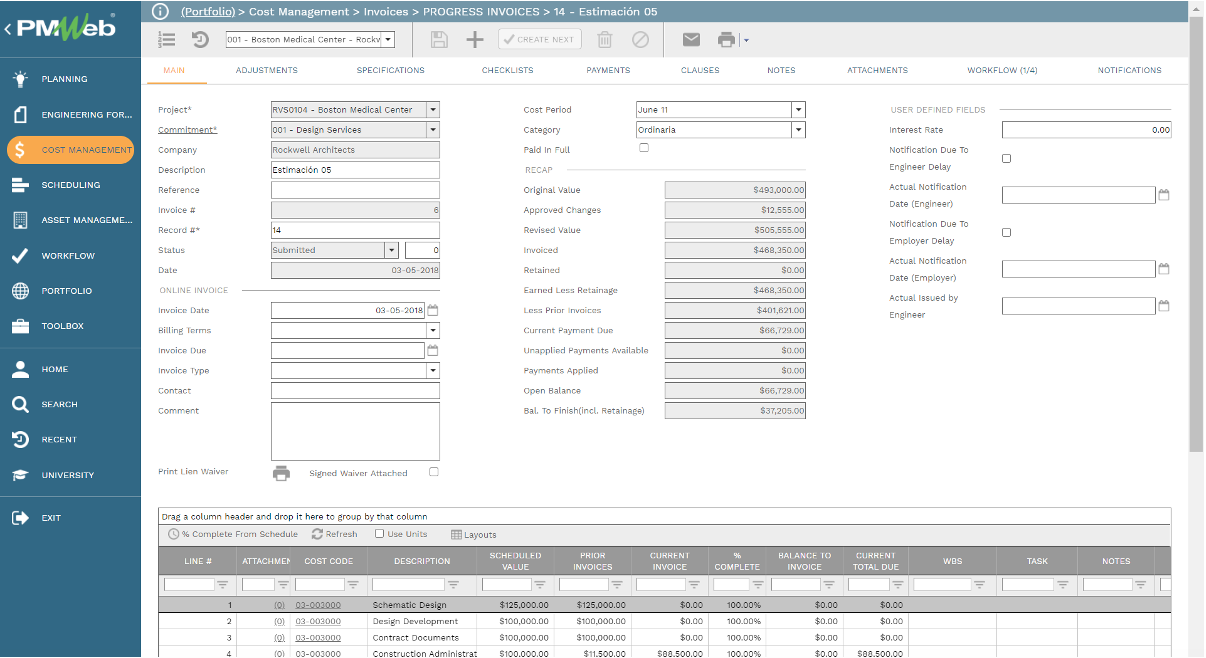Click the trash icon to delete the invoice
This screenshot has width=1206, height=658.
pyautogui.click(x=606, y=39)
